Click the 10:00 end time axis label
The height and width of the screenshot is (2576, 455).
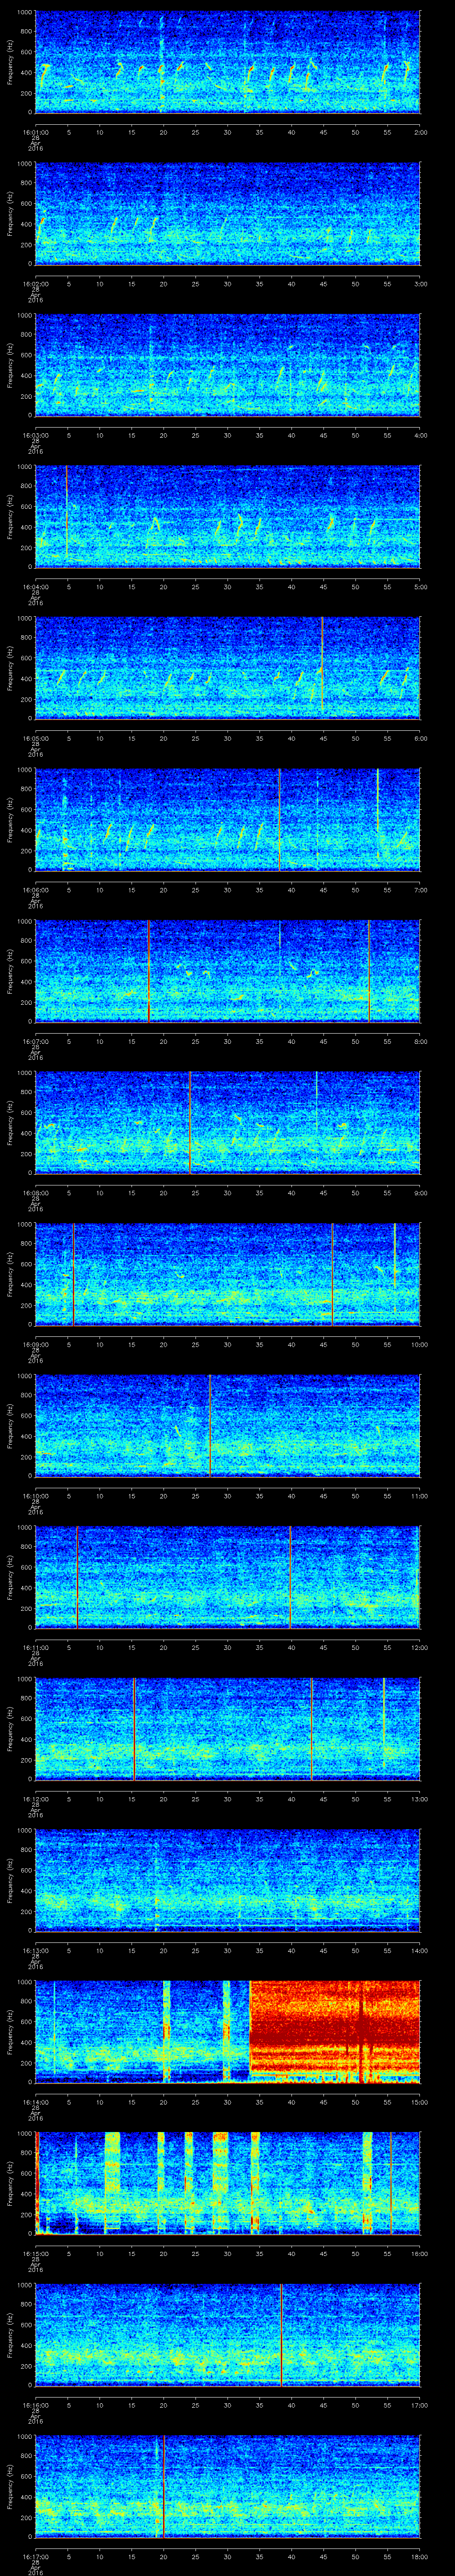[420, 1344]
